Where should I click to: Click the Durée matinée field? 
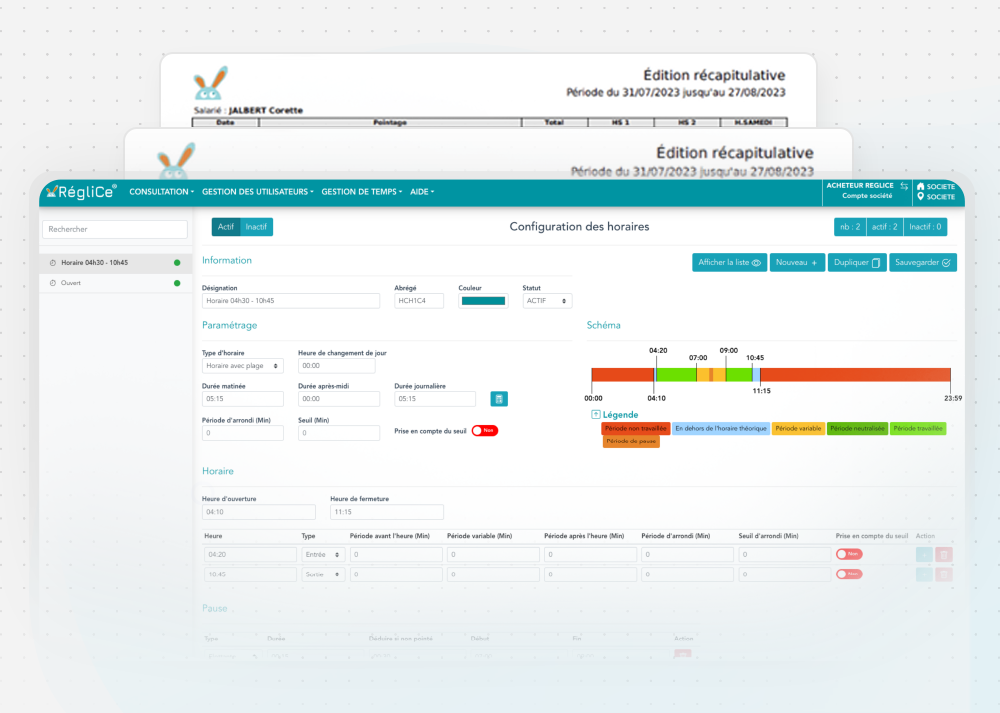(x=242, y=399)
